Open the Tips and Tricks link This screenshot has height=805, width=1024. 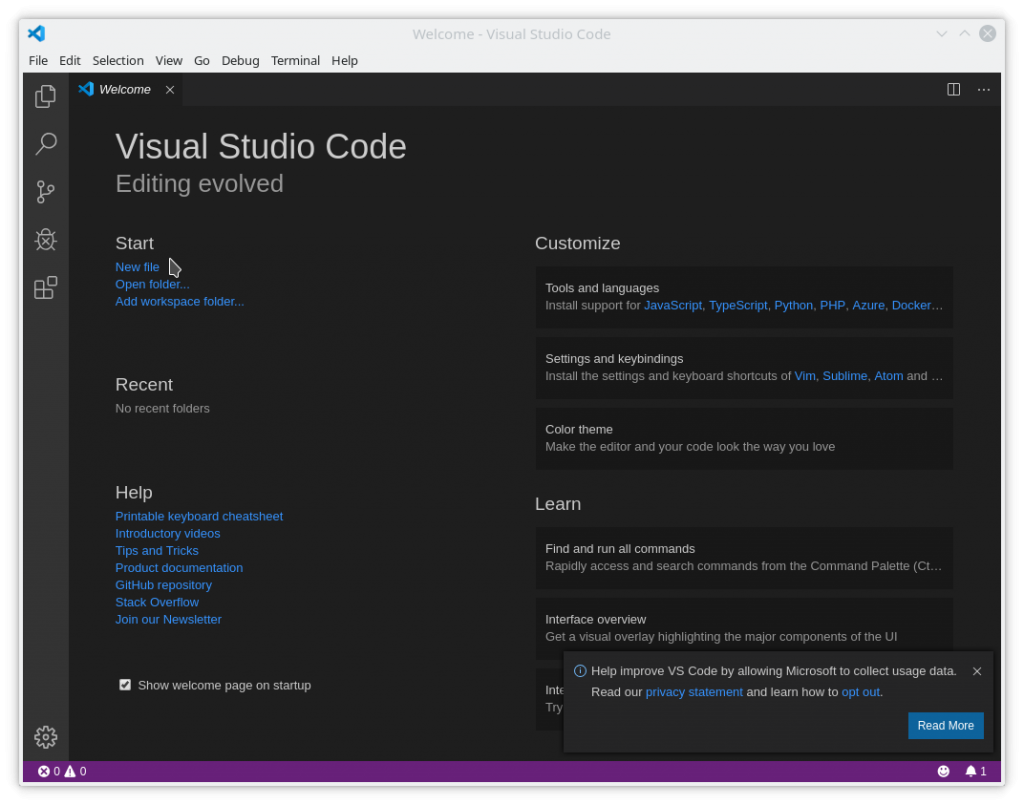tap(157, 550)
